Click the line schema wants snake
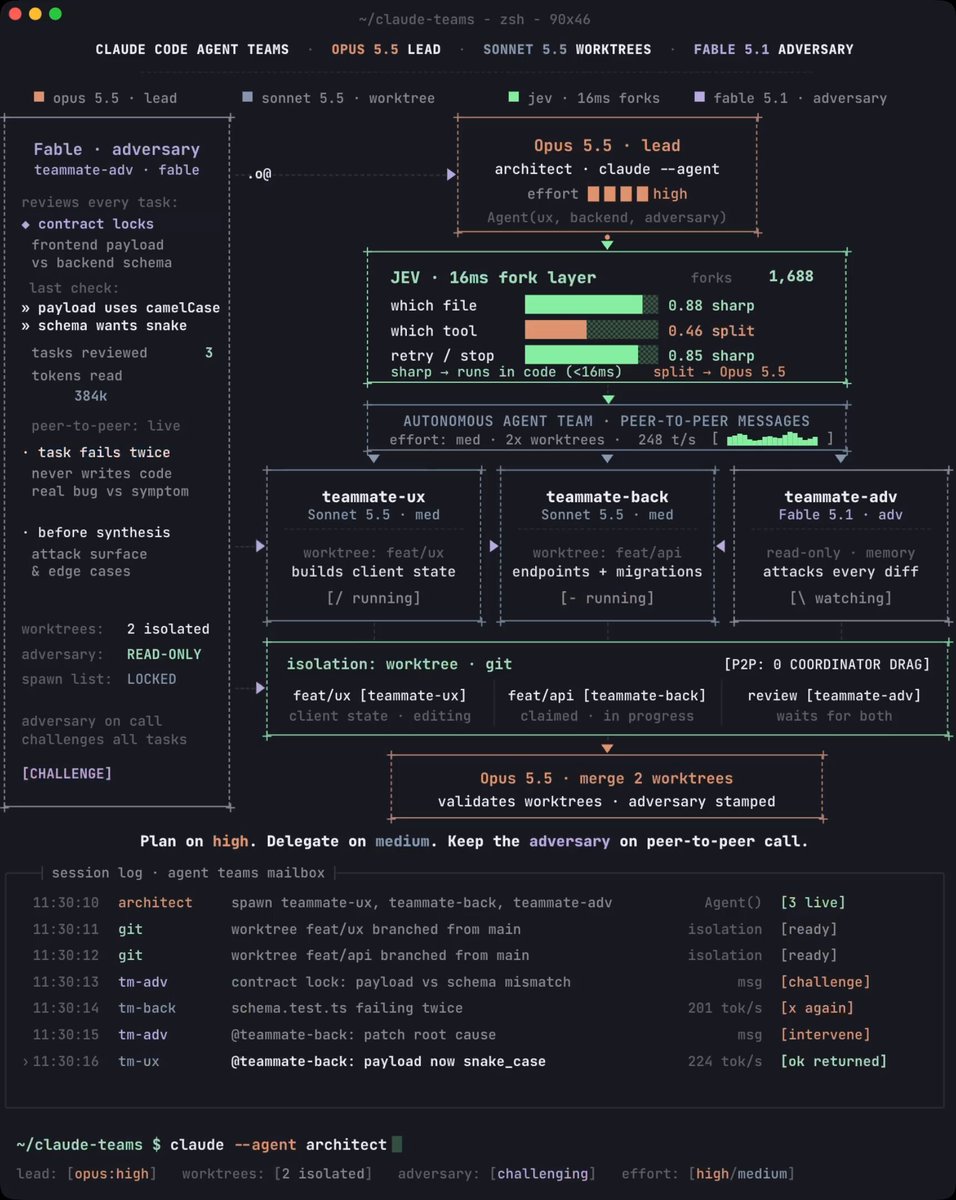 104,325
